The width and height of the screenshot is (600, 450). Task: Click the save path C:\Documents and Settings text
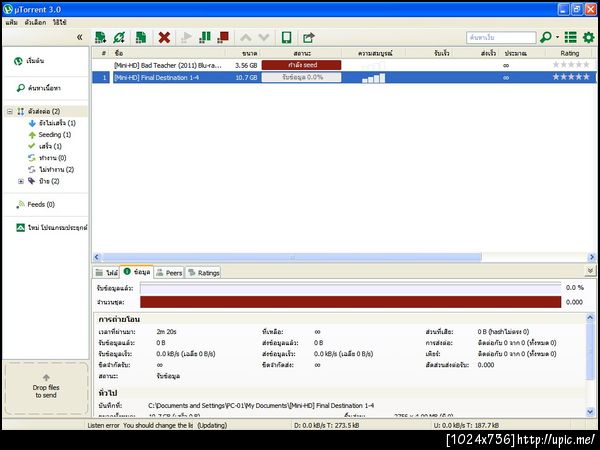click(x=261, y=406)
